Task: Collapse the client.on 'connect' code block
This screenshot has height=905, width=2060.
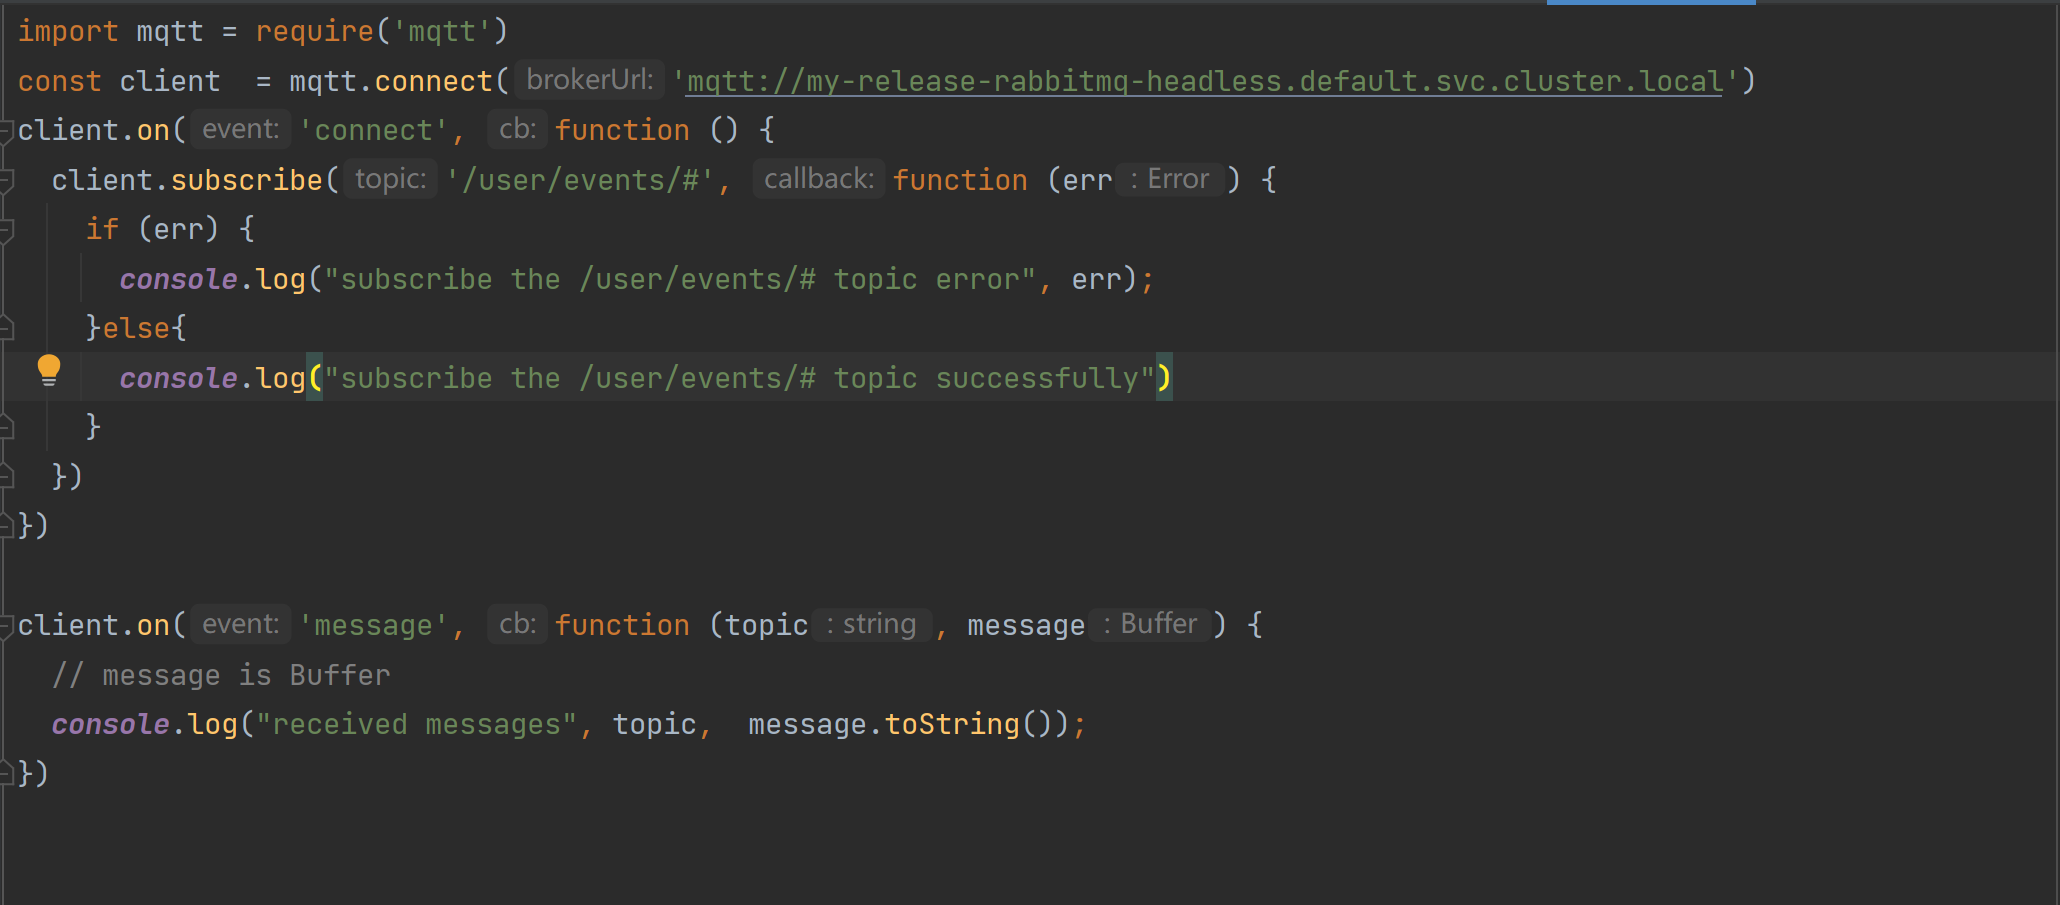Action: point(6,131)
